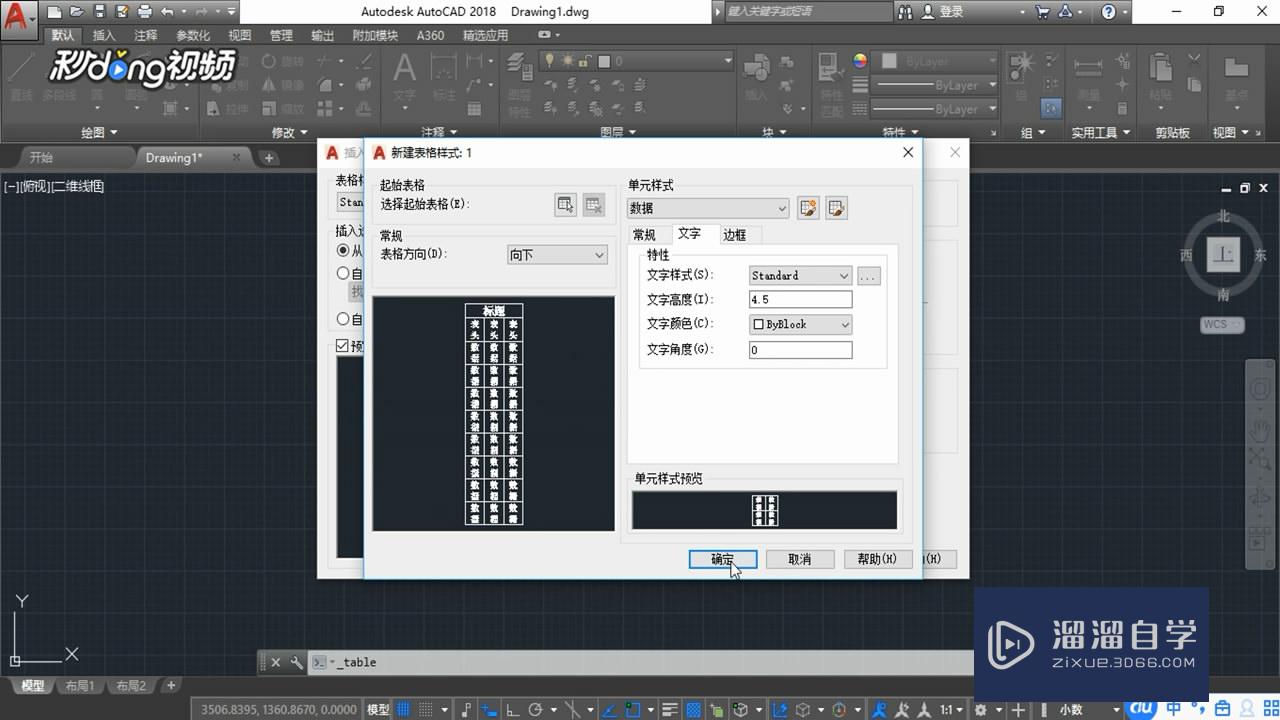Click the New file icon in quick access toolbar

[54, 12]
